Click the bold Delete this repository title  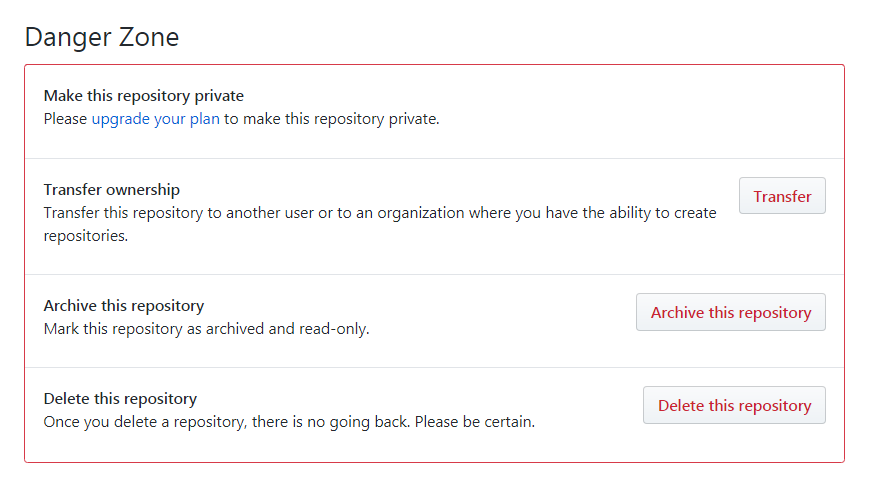pos(120,398)
